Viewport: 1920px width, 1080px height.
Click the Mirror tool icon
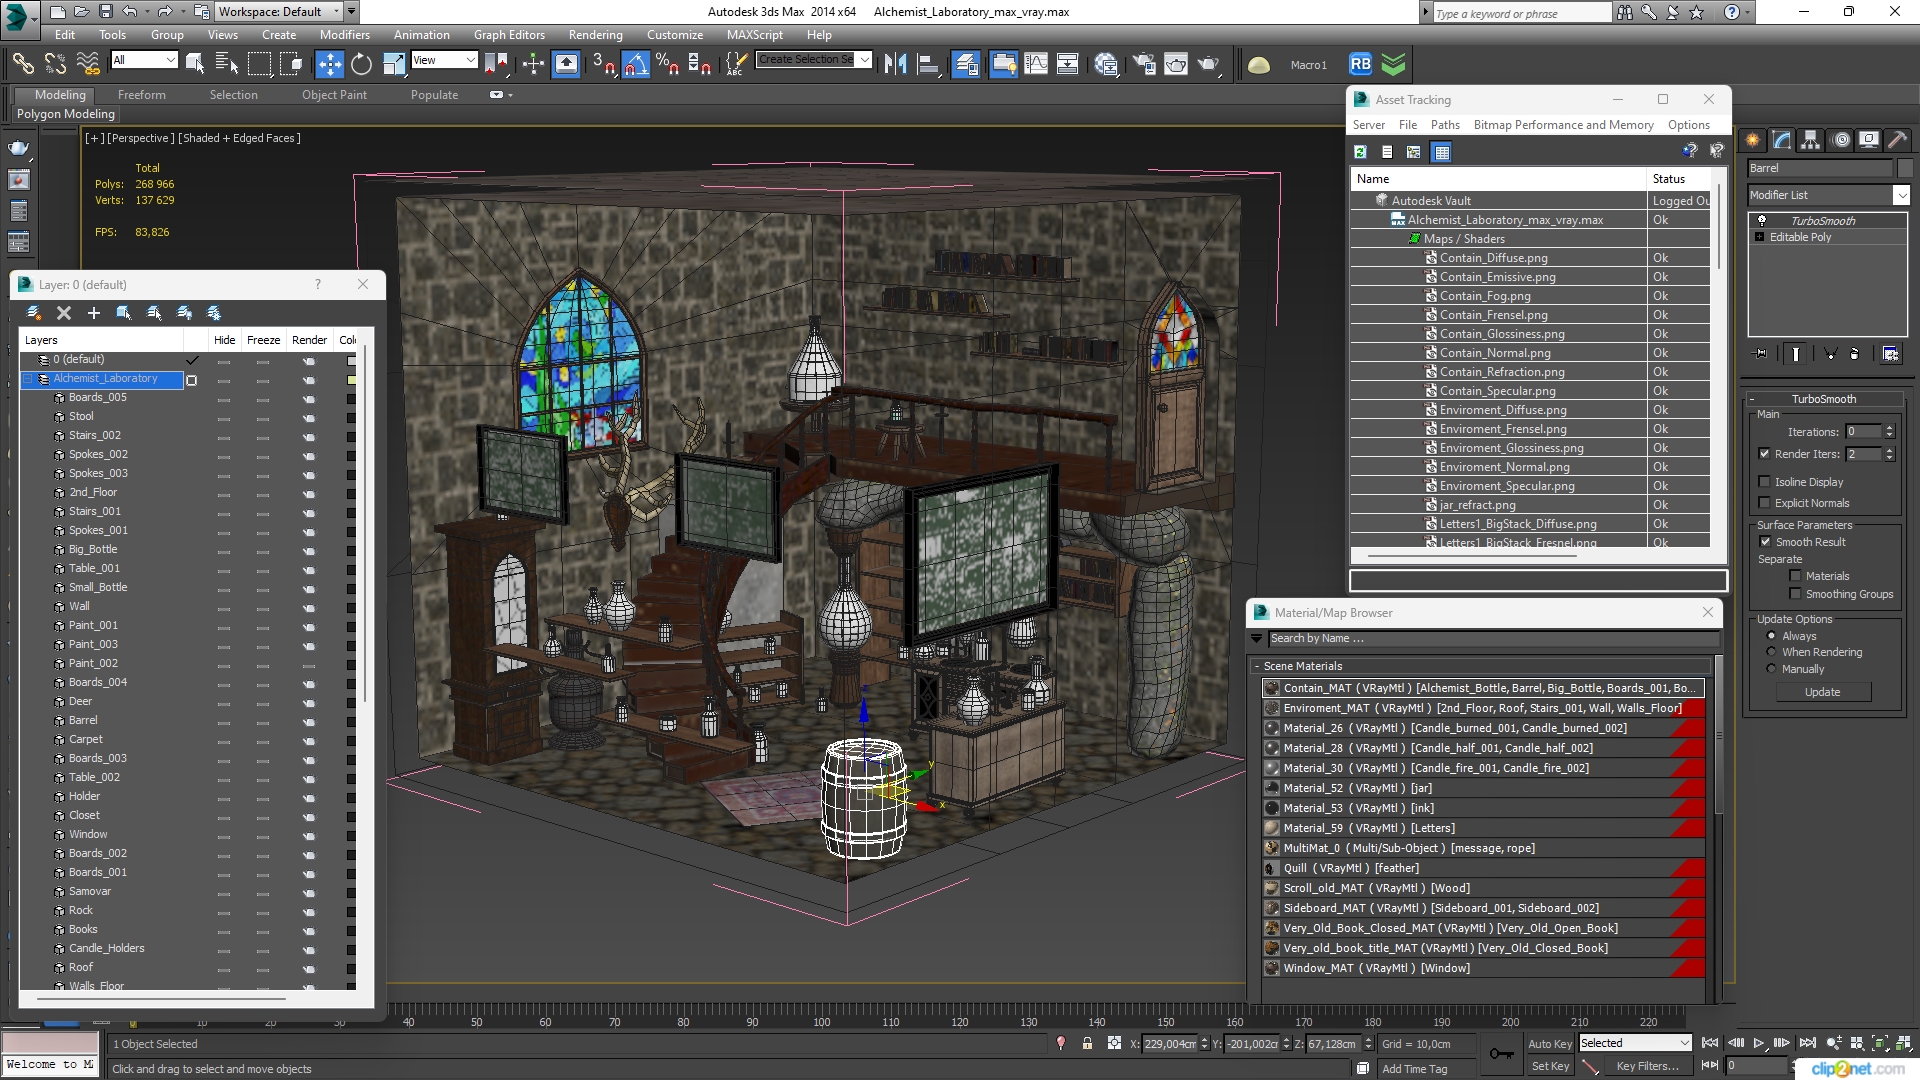click(895, 64)
